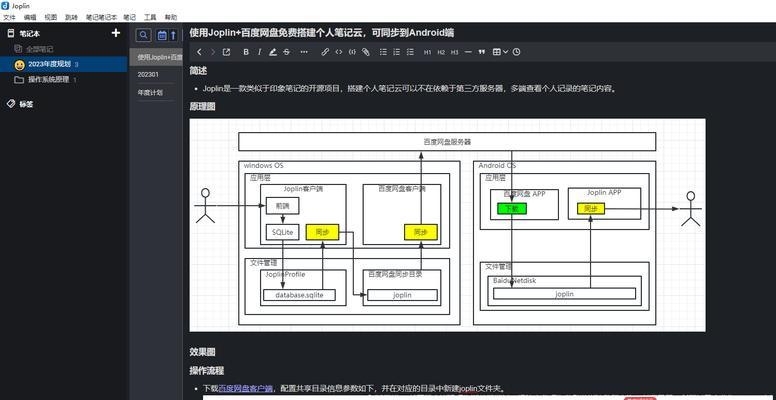The height and width of the screenshot is (400, 776).
Task: Open the 笔记 menu
Action: pos(130,17)
